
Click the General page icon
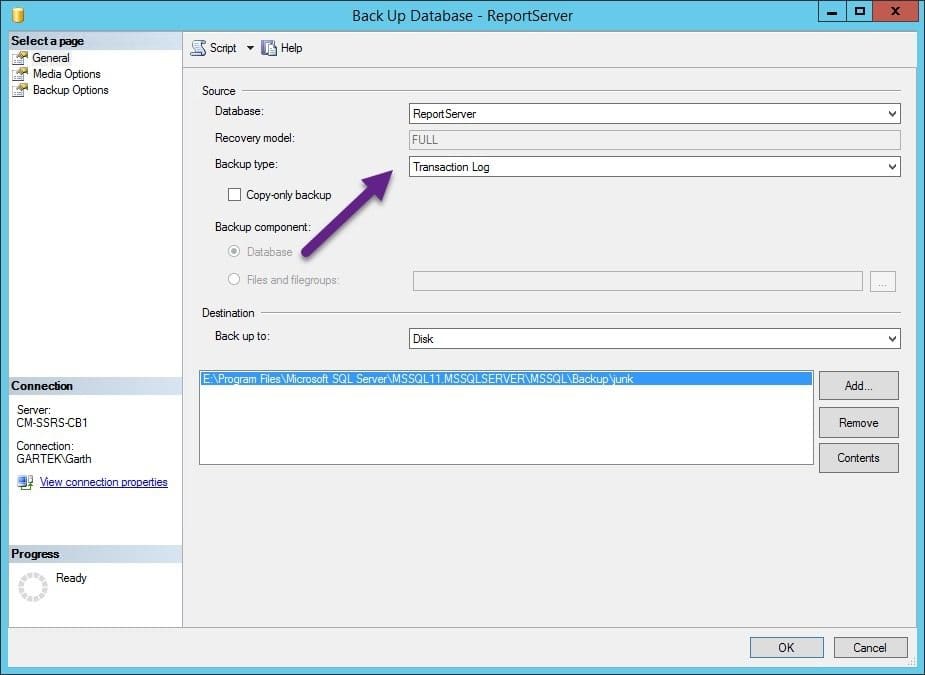coord(20,58)
